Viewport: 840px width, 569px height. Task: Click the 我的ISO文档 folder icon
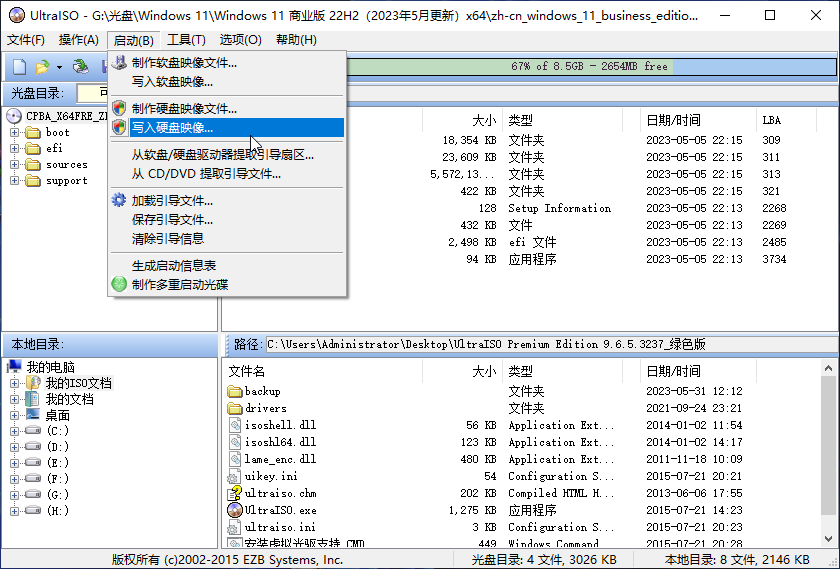(x=33, y=383)
